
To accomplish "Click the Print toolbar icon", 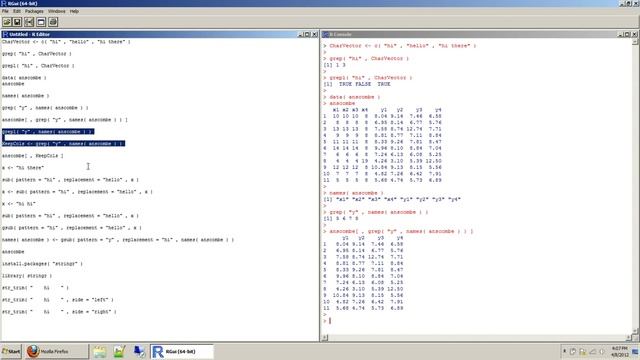I will (x=53, y=22).
